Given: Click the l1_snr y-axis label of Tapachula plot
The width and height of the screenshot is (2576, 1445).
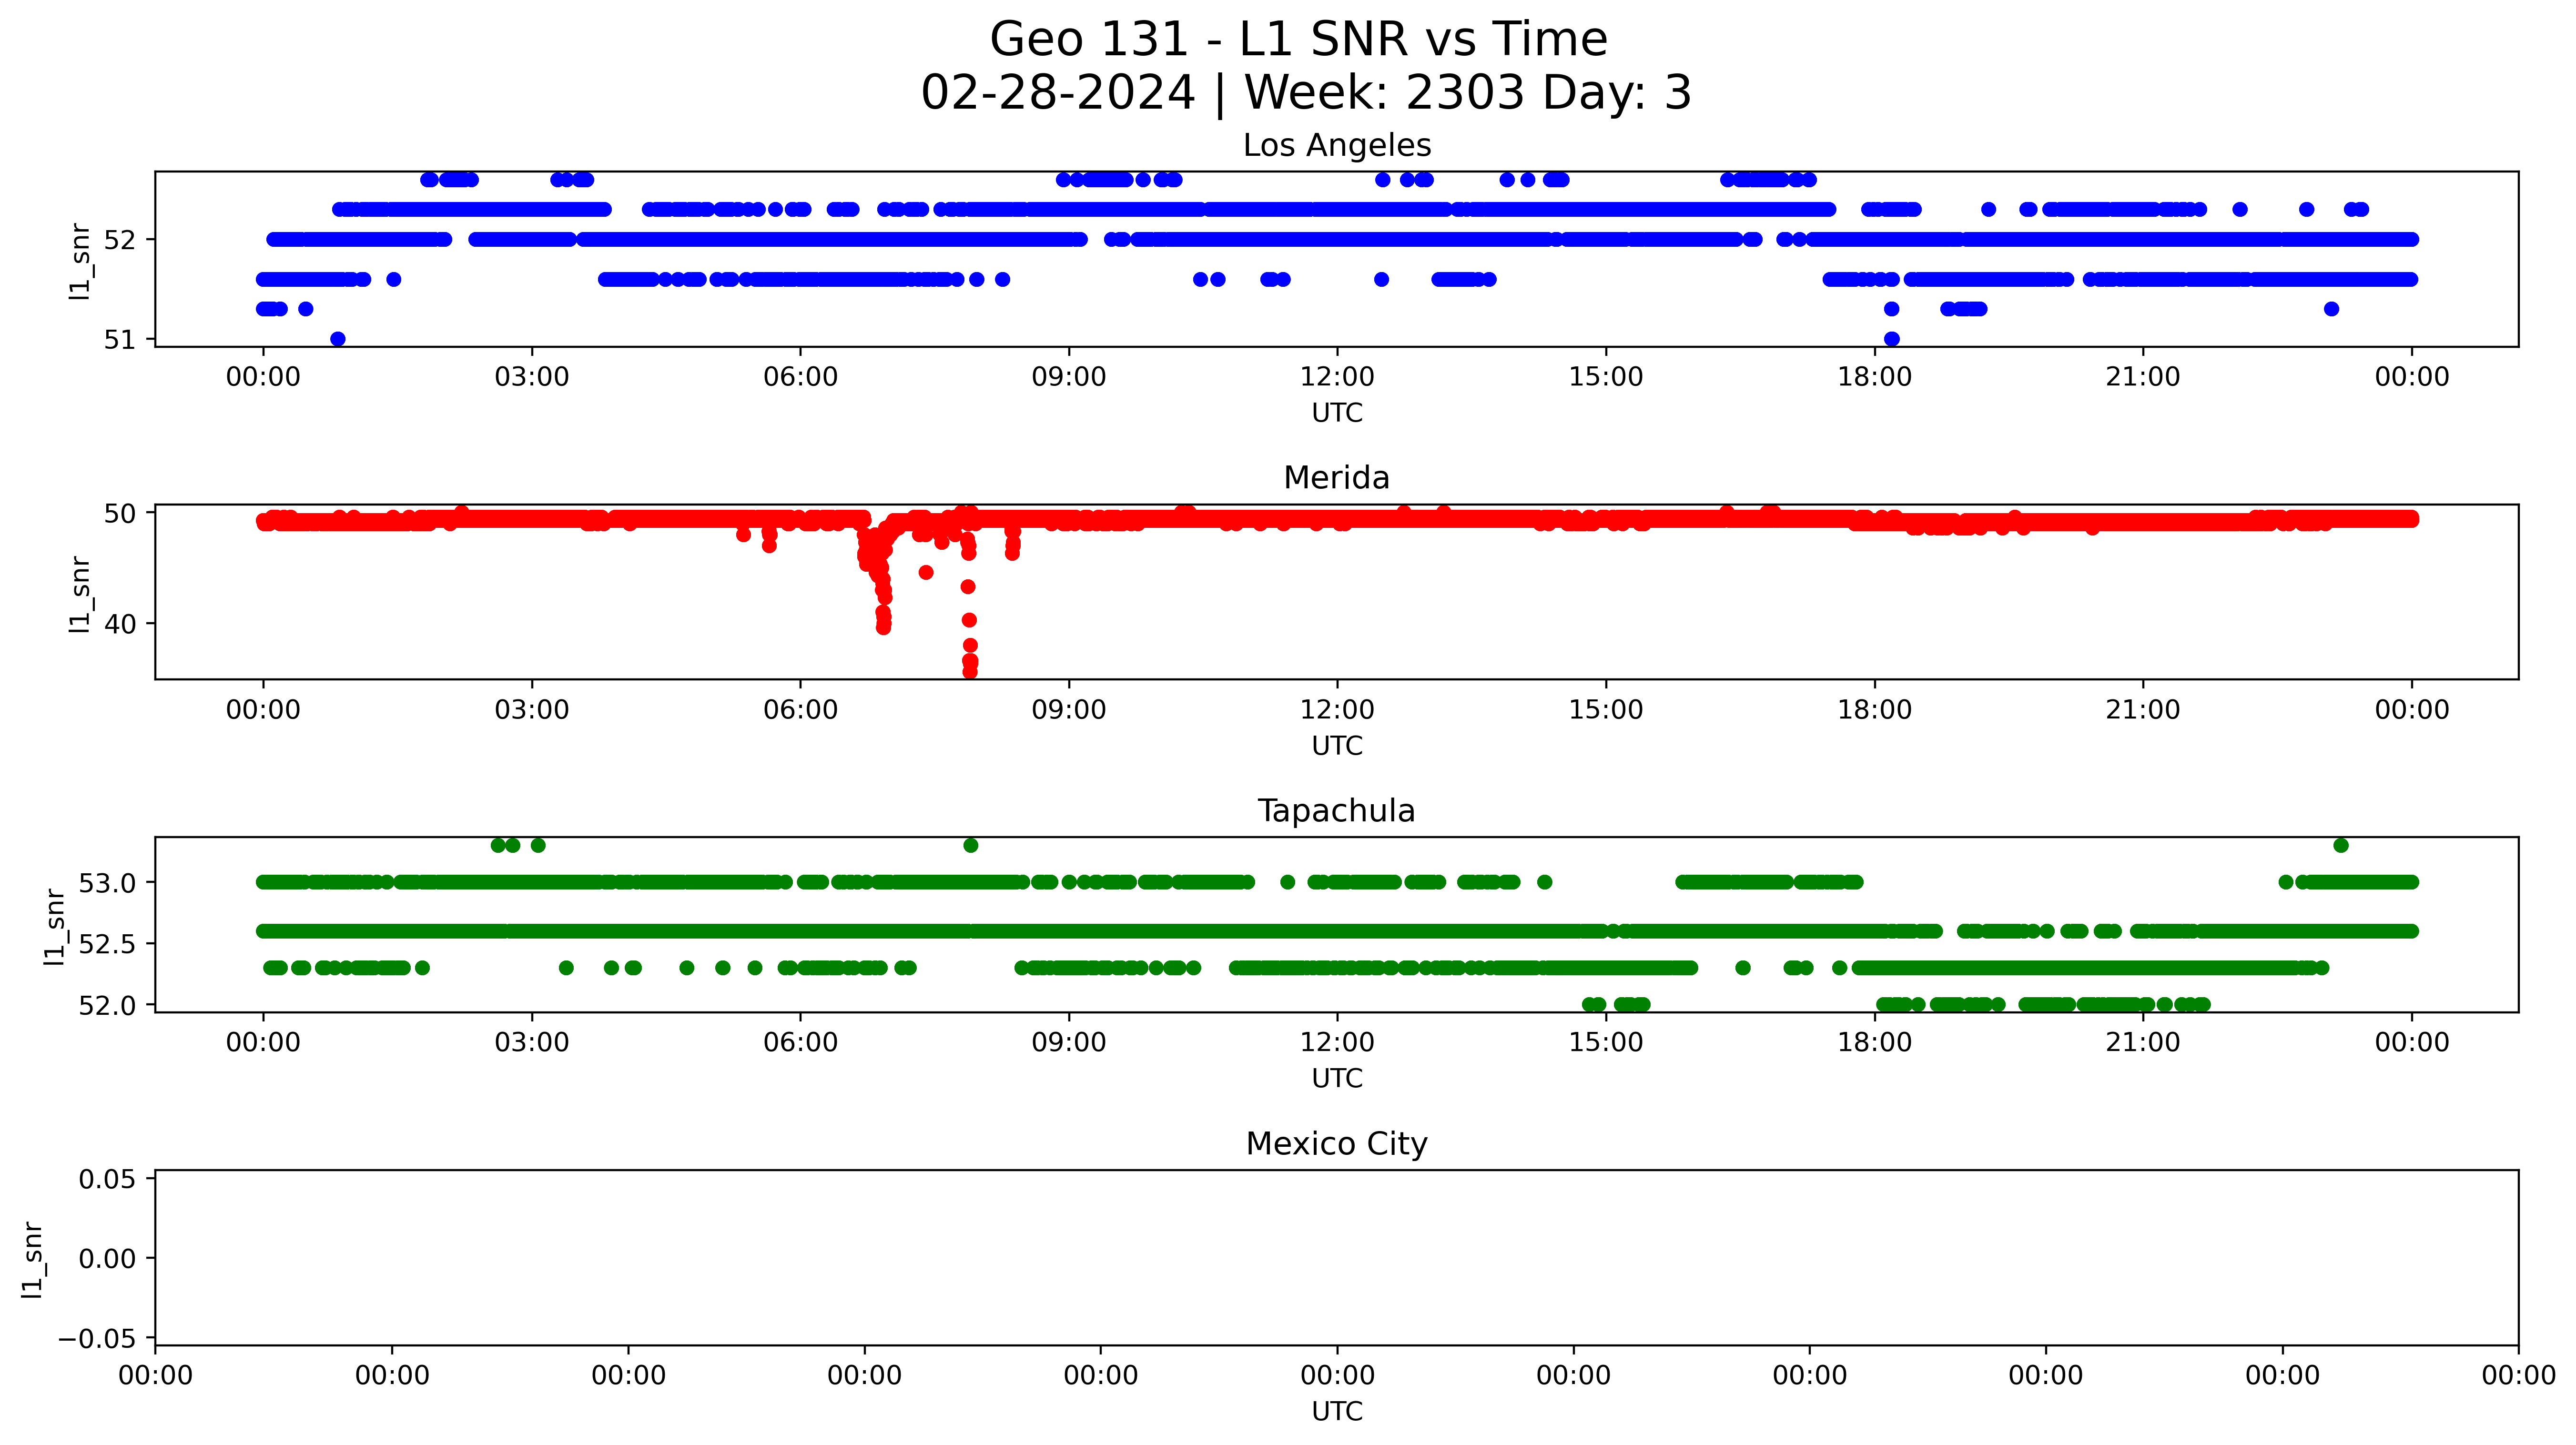Looking at the screenshot, I should (x=54, y=926).
